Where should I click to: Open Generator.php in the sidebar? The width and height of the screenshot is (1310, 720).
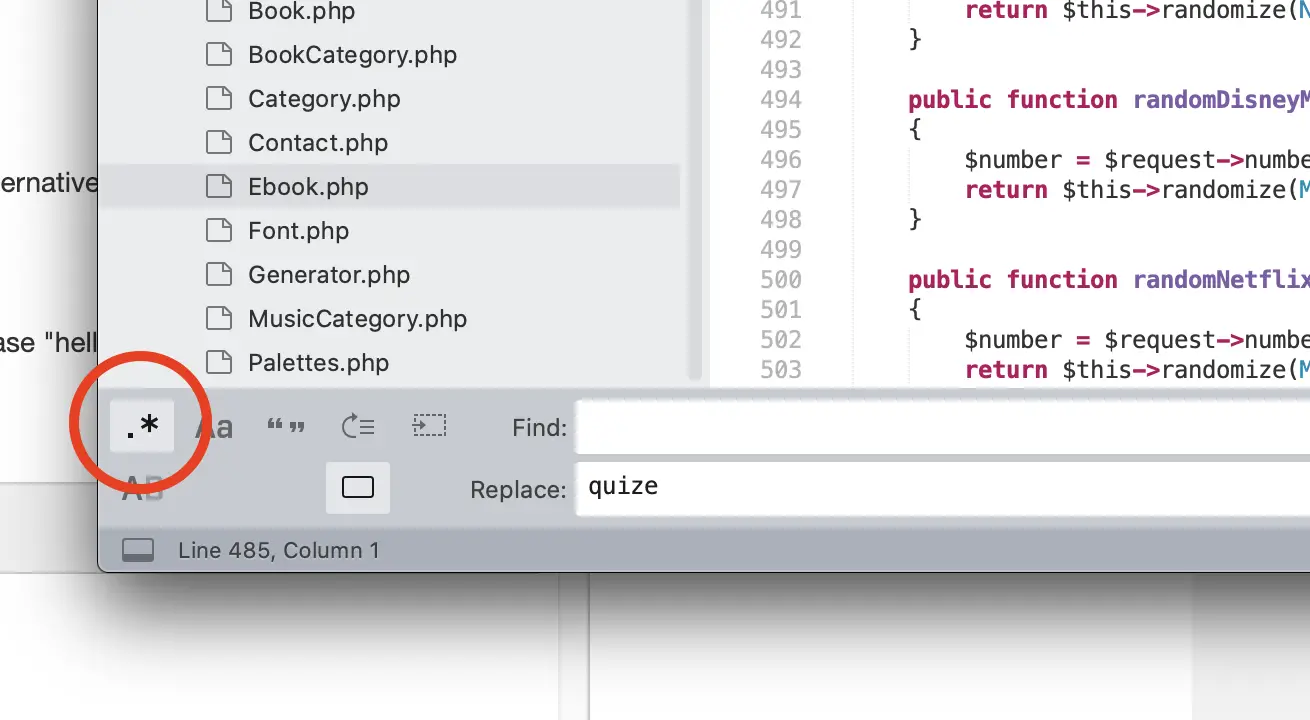tap(329, 275)
